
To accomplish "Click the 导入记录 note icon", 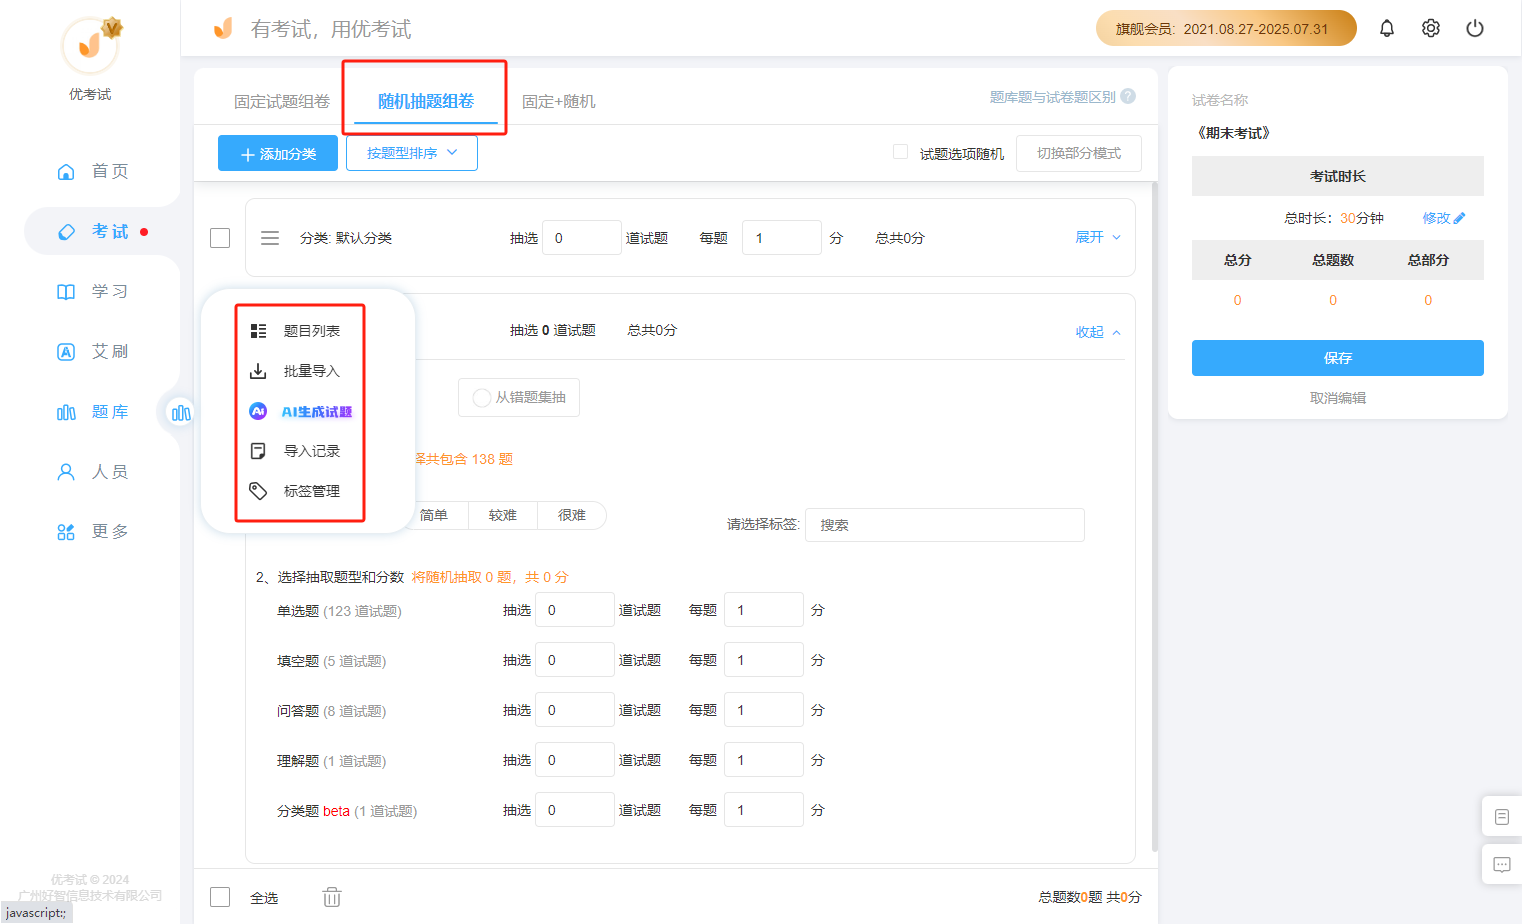I will 258,451.
